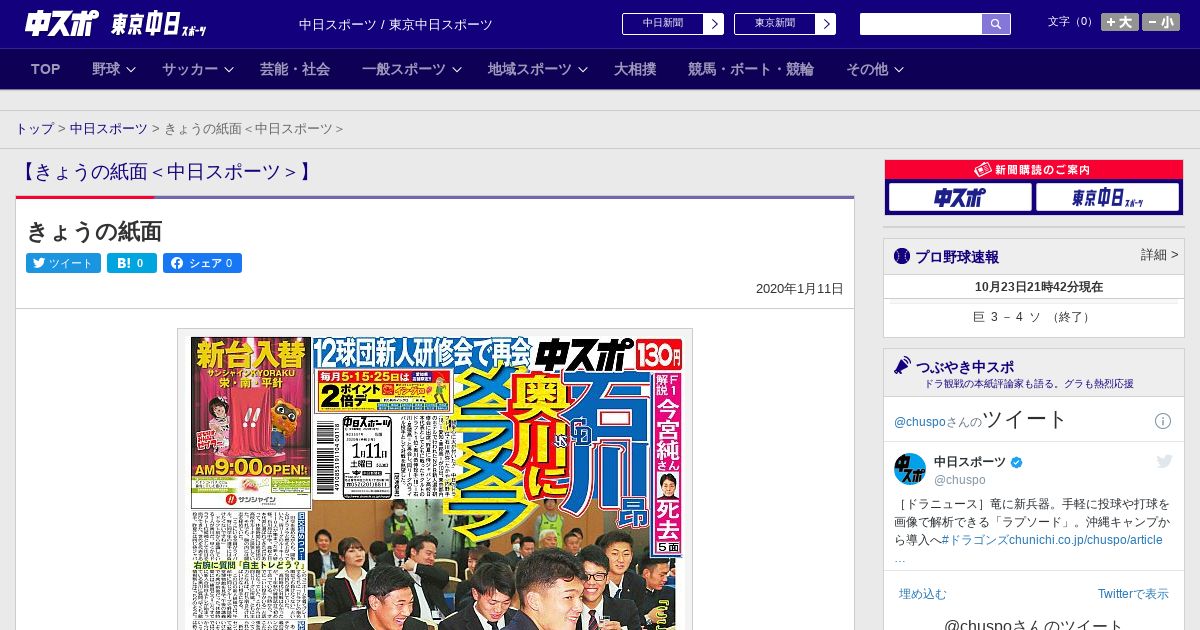Open the 芸能・社会 menu item
Viewport: 1200px width, 630px height.
pos(295,69)
